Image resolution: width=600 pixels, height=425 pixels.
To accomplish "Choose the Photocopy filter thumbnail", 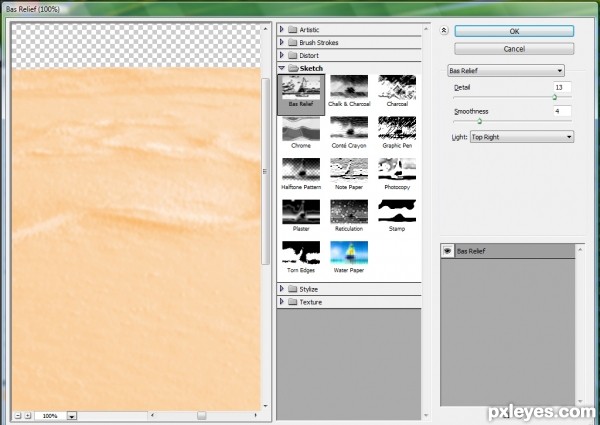I will tap(397, 174).
